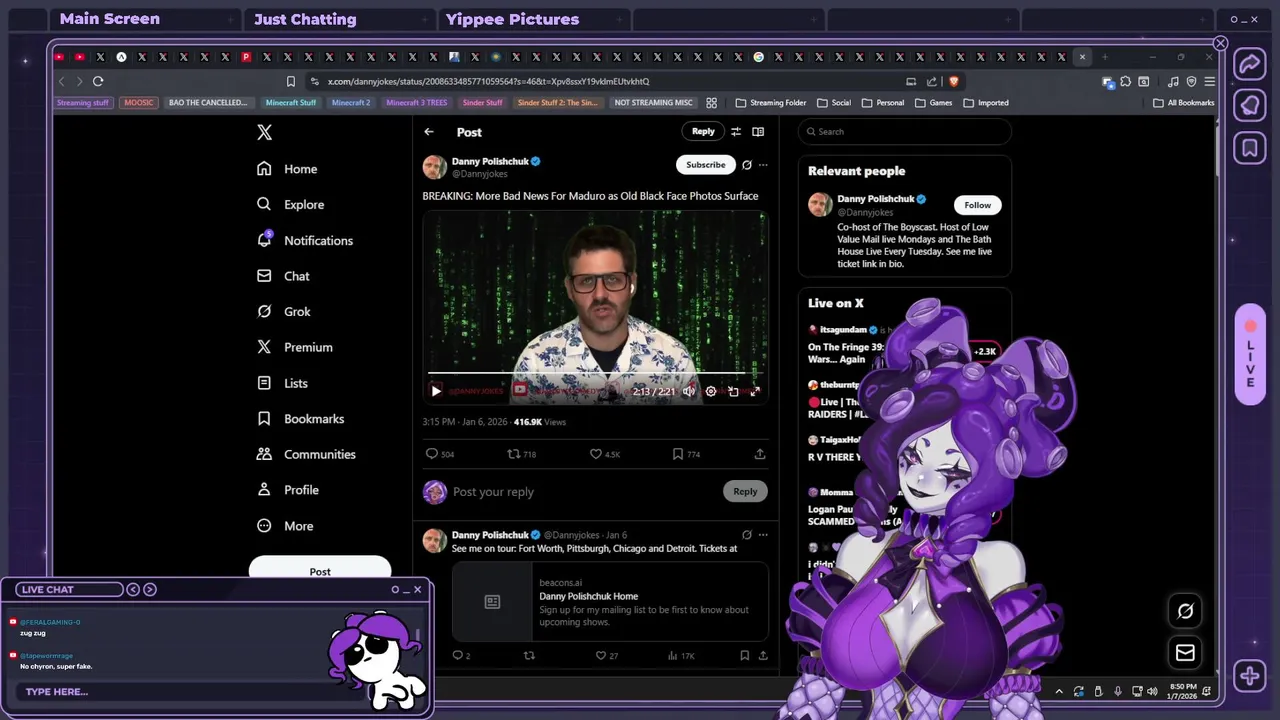Open the main post's three-dot more menu
The width and height of the screenshot is (1280, 720).
coord(763,165)
